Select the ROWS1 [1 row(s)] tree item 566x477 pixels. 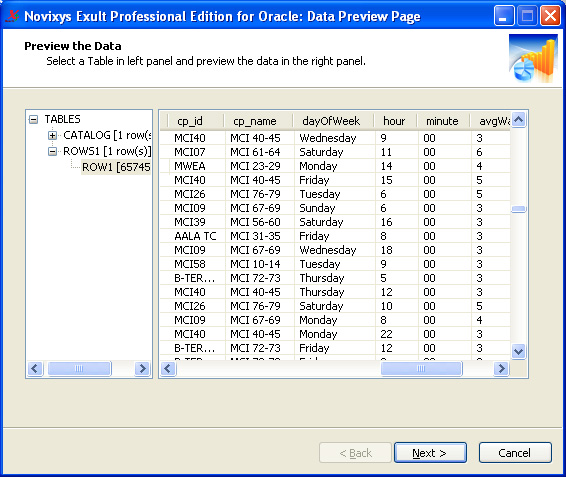(107, 151)
